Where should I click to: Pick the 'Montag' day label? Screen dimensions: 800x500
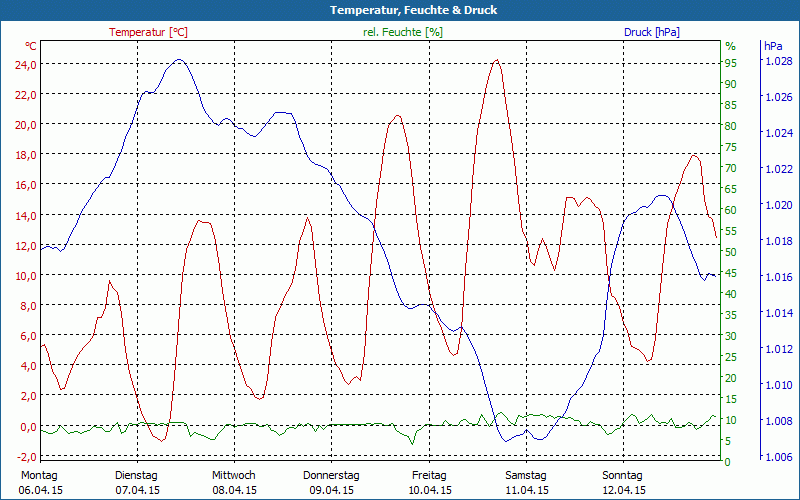click(x=40, y=475)
